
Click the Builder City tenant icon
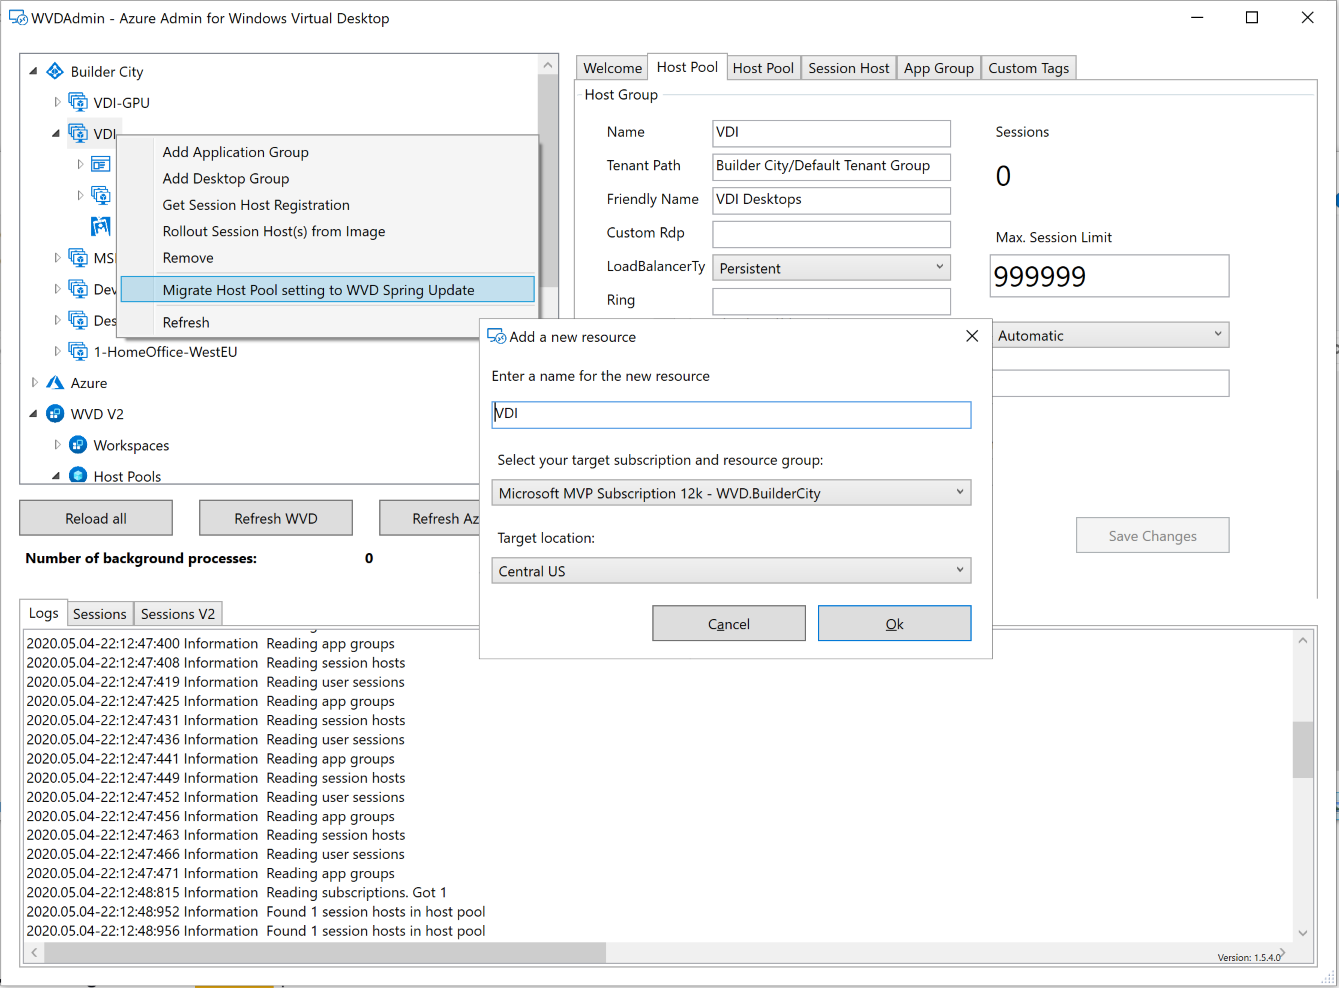55,71
